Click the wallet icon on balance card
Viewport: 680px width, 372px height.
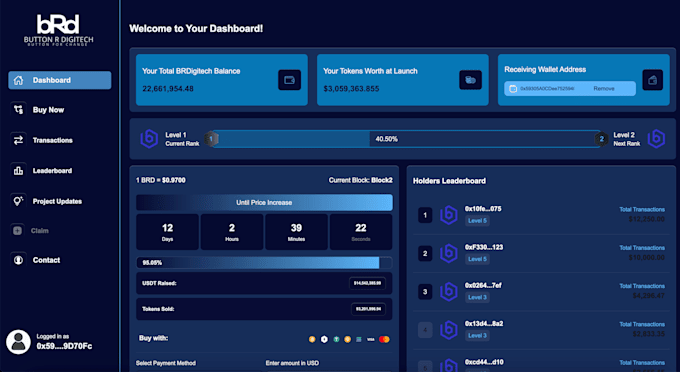pos(289,80)
